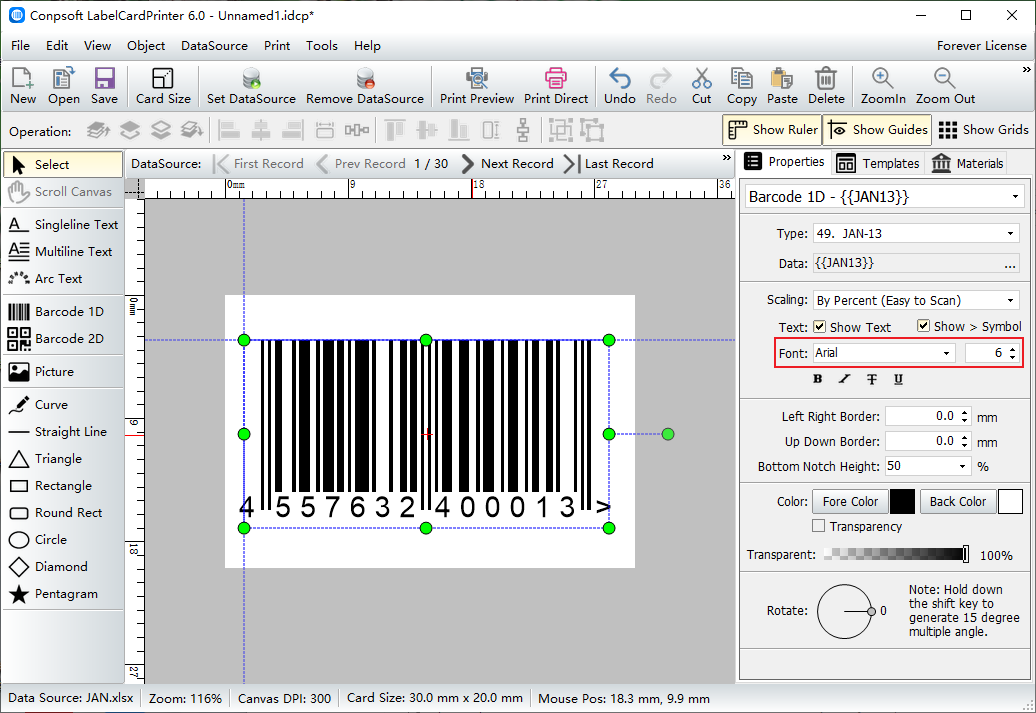The height and width of the screenshot is (713, 1036).
Task: Pick the Multiline Text tool
Action: tap(63, 252)
